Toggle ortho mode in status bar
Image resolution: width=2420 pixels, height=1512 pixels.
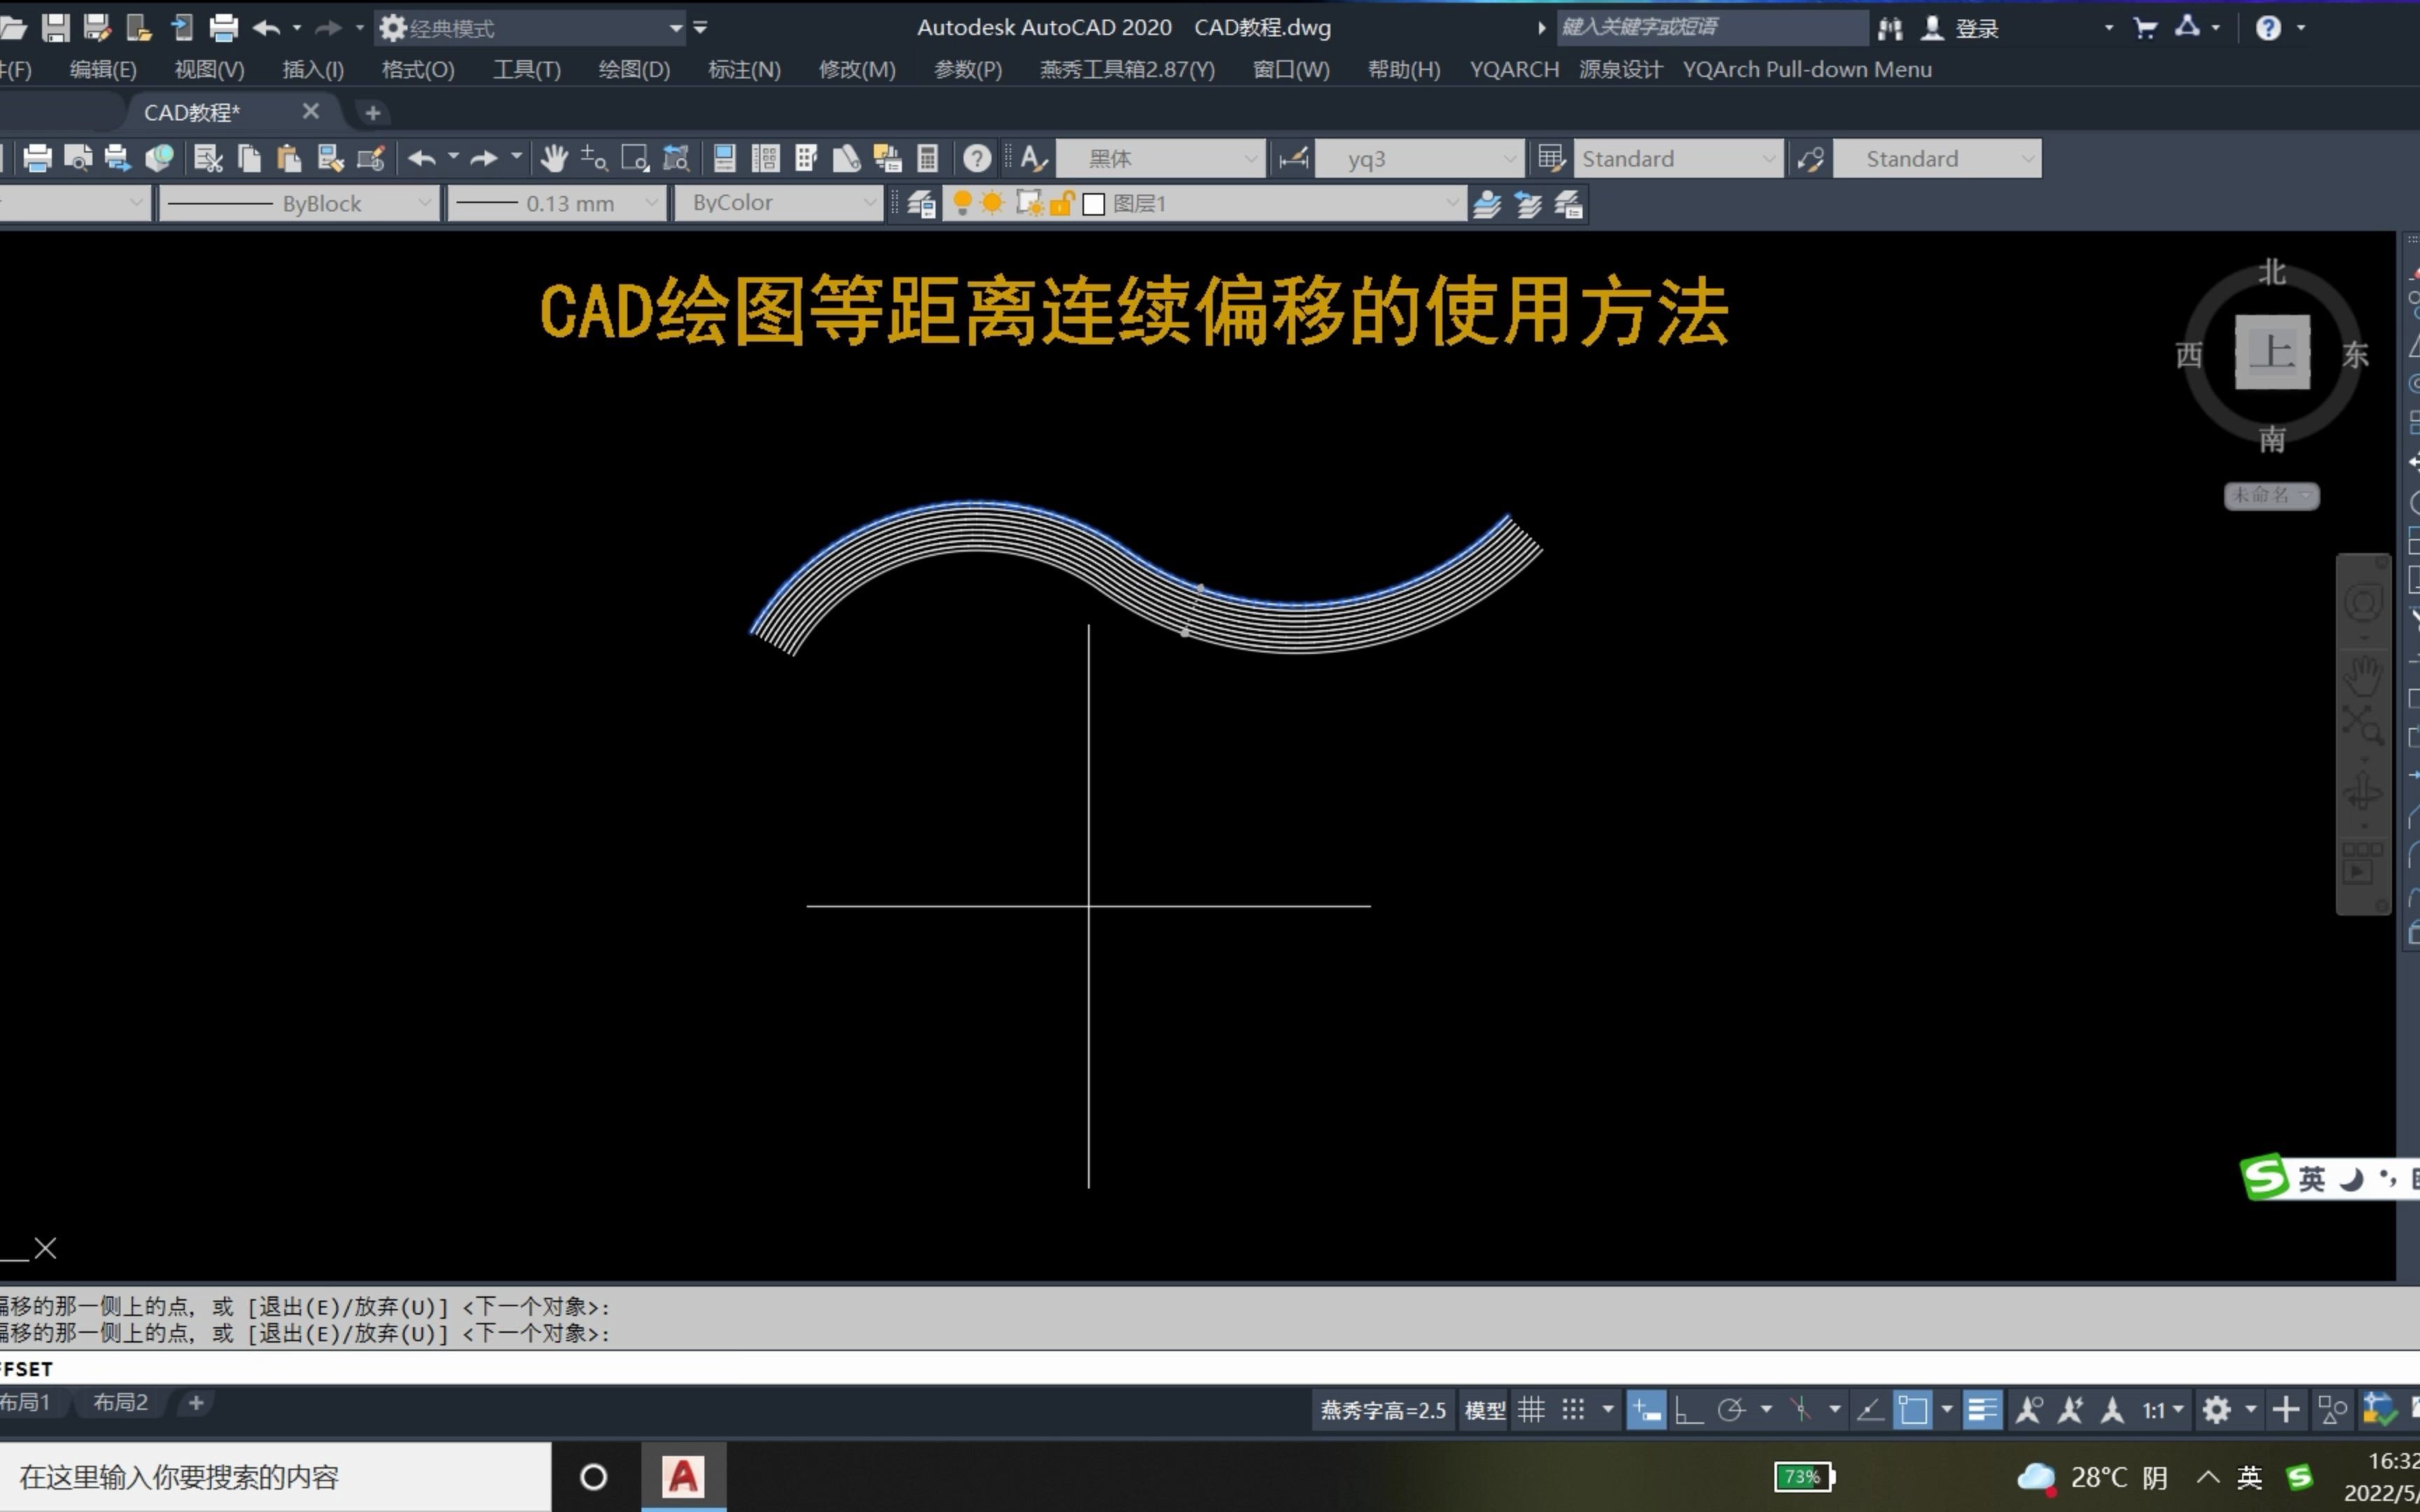coord(1688,1410)
